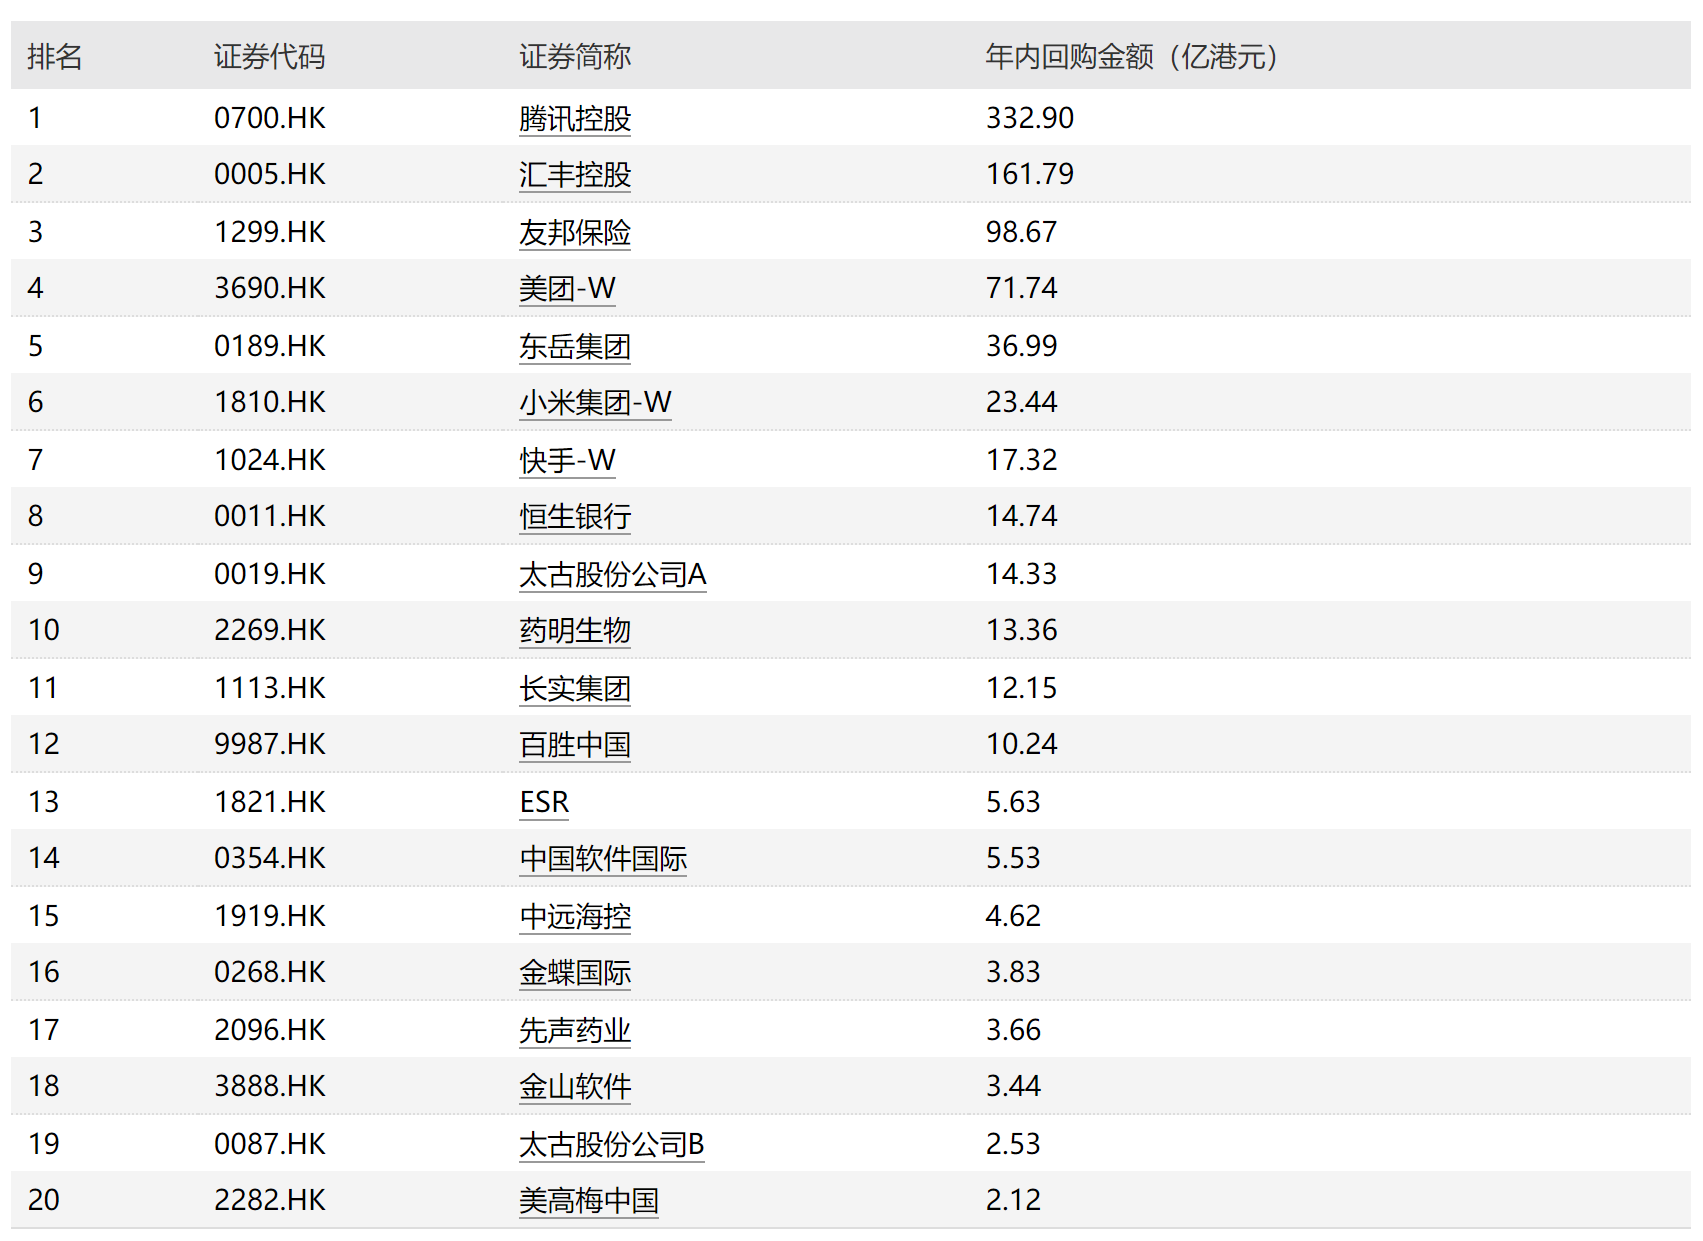Open the 金蝶国际 stock link
The height and width of the screenshot is (1241, 1703).
point(575,972)
